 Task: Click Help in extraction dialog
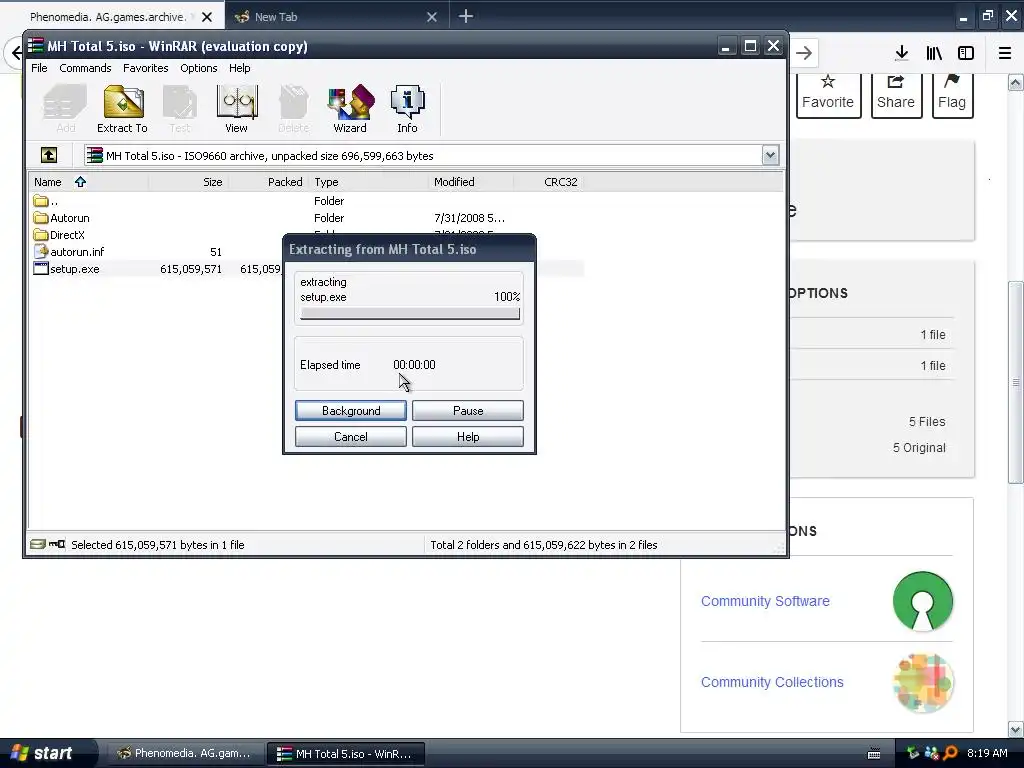point(468,436)
